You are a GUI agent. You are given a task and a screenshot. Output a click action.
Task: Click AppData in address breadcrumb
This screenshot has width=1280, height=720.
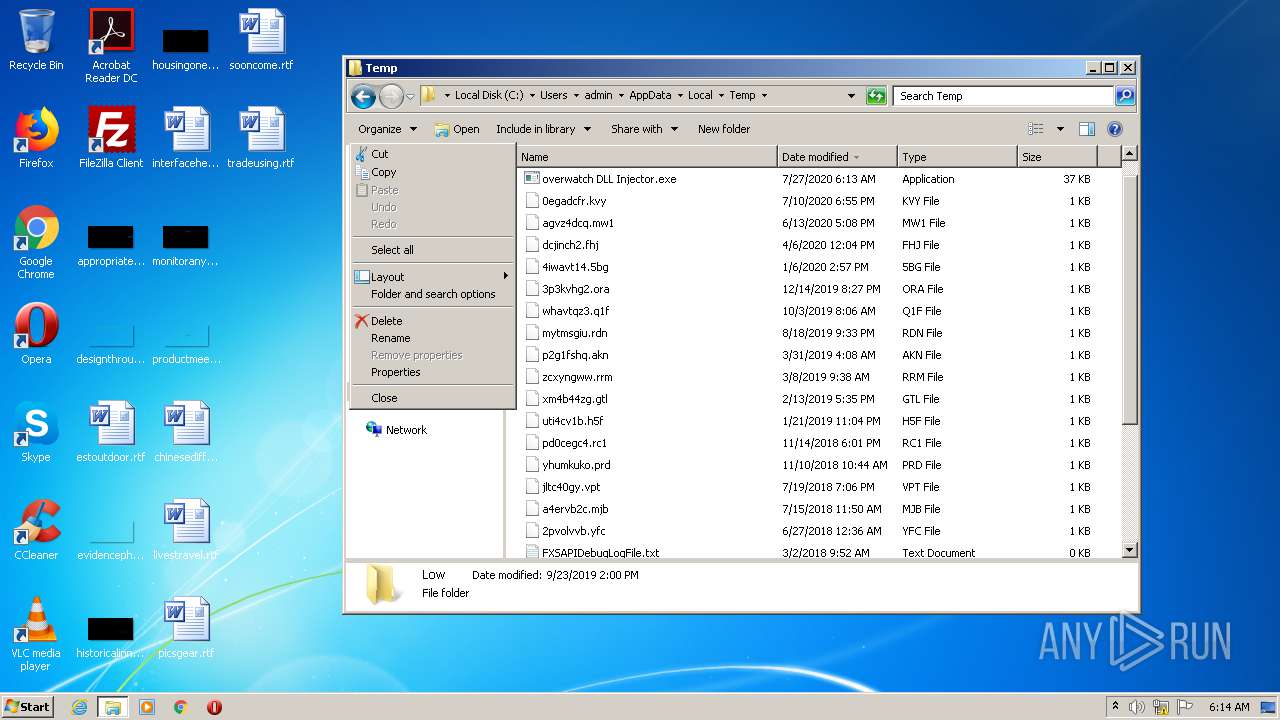point(650,96)
